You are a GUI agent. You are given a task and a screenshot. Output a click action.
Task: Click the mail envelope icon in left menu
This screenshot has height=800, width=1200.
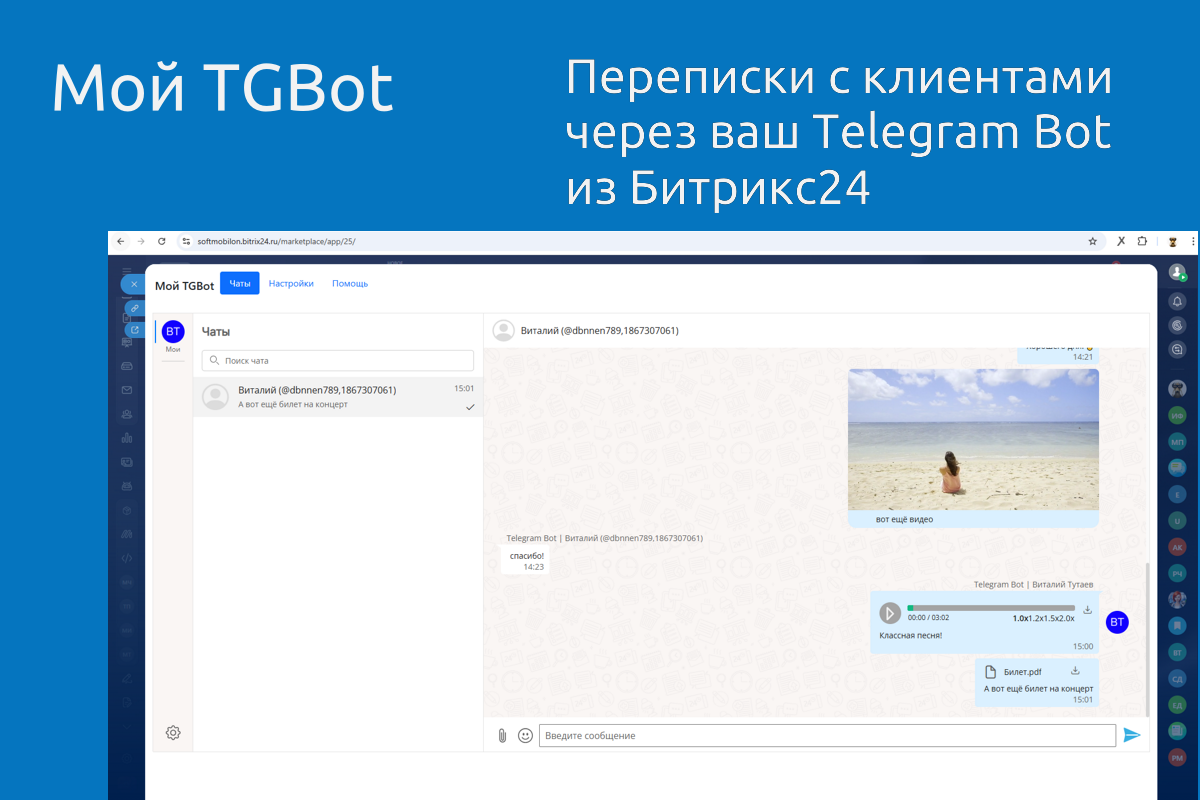pyautogui.click(x=127, y=390)
